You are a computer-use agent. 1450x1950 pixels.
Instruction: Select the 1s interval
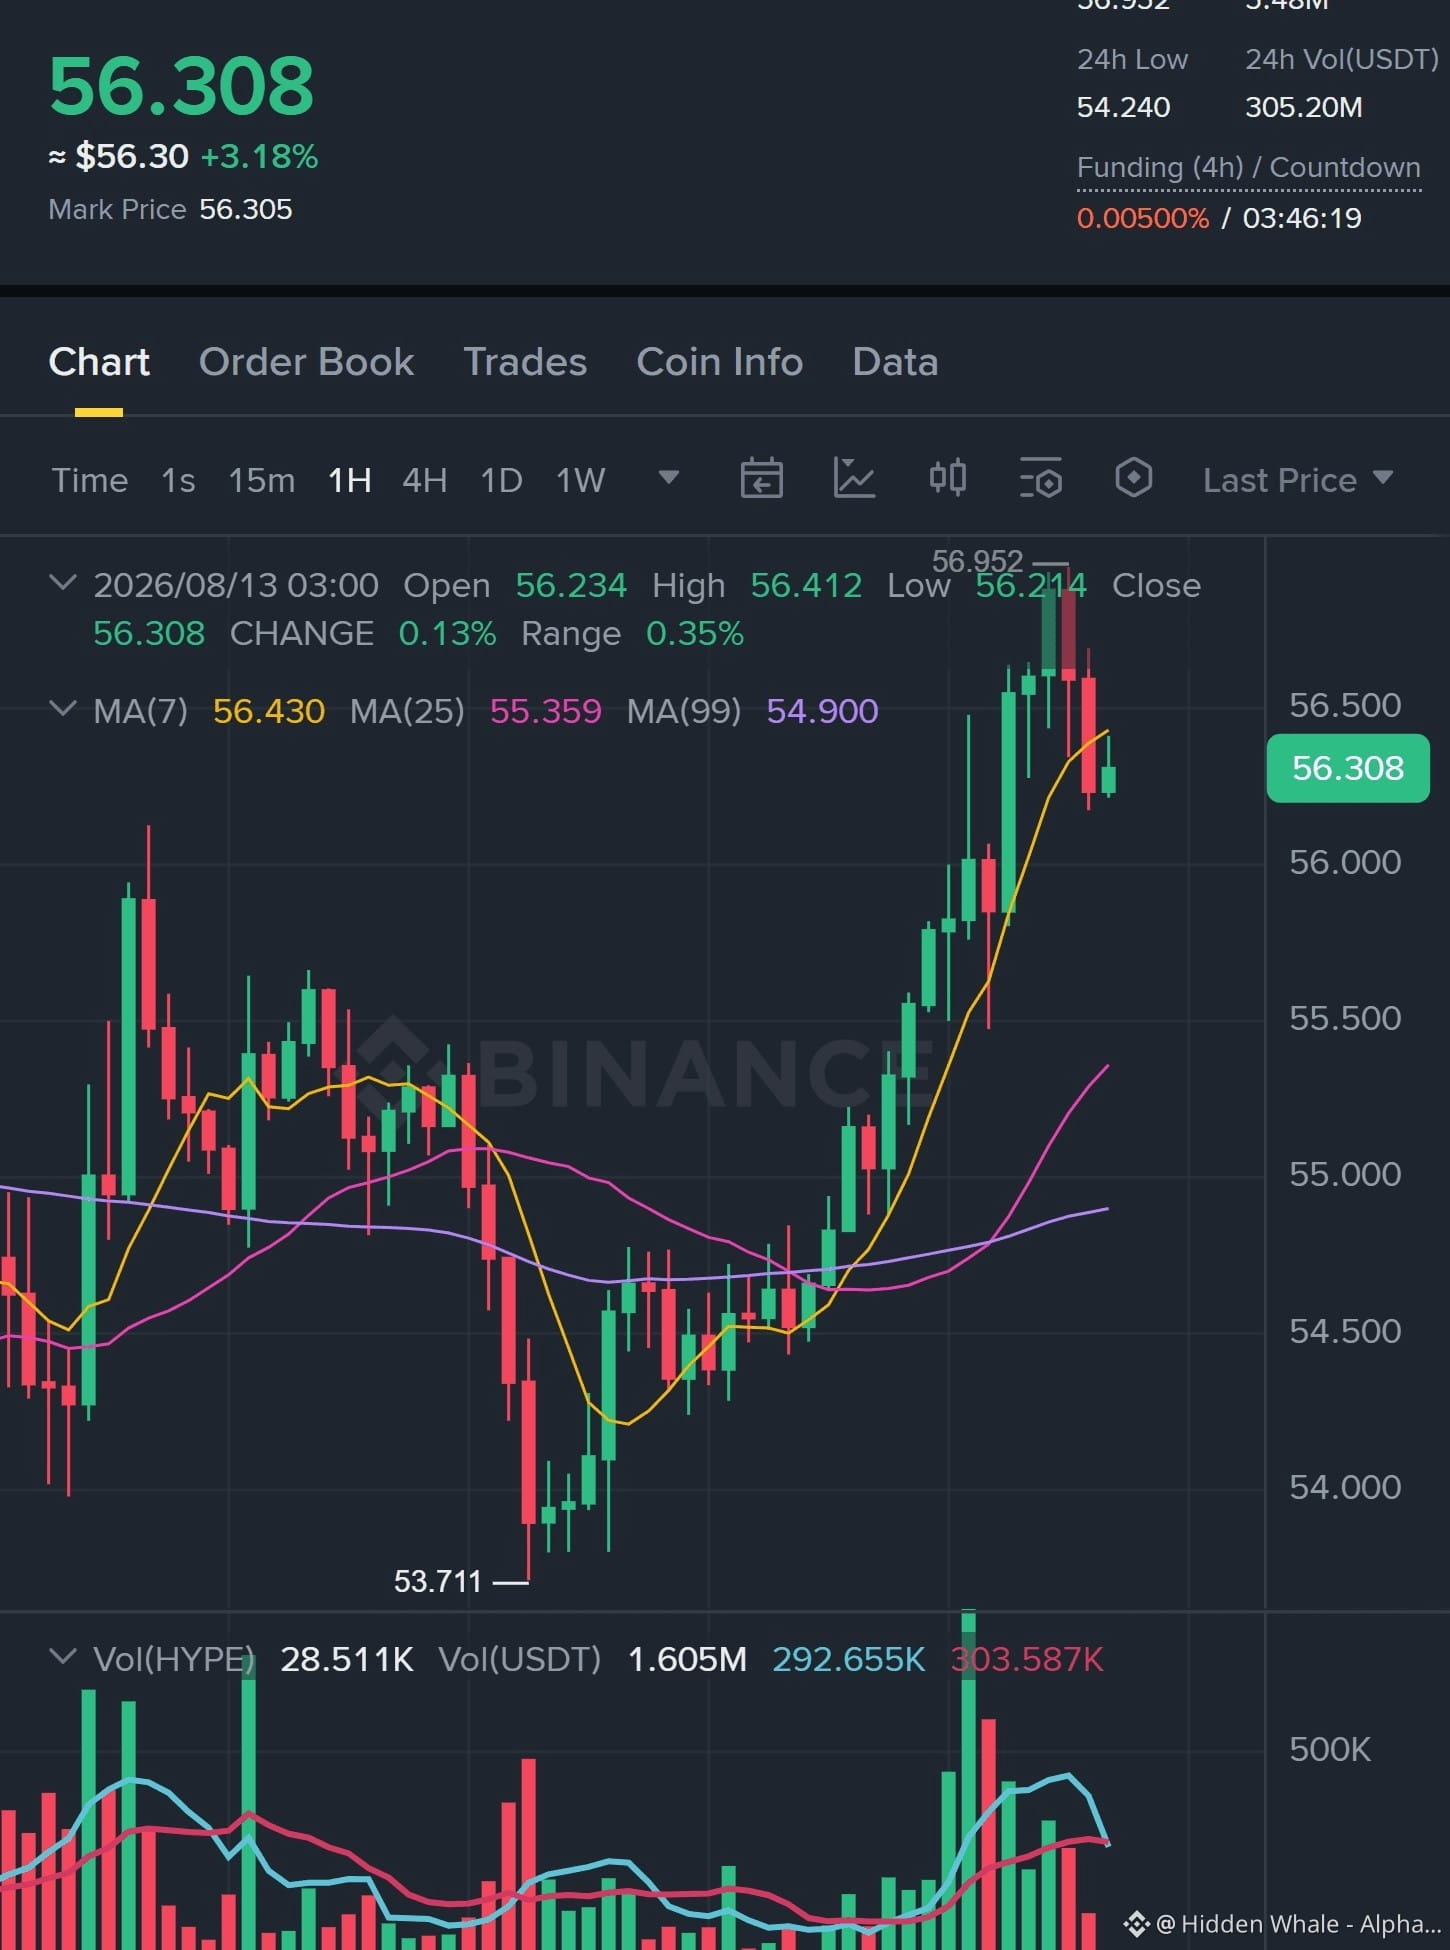(178, 480)
